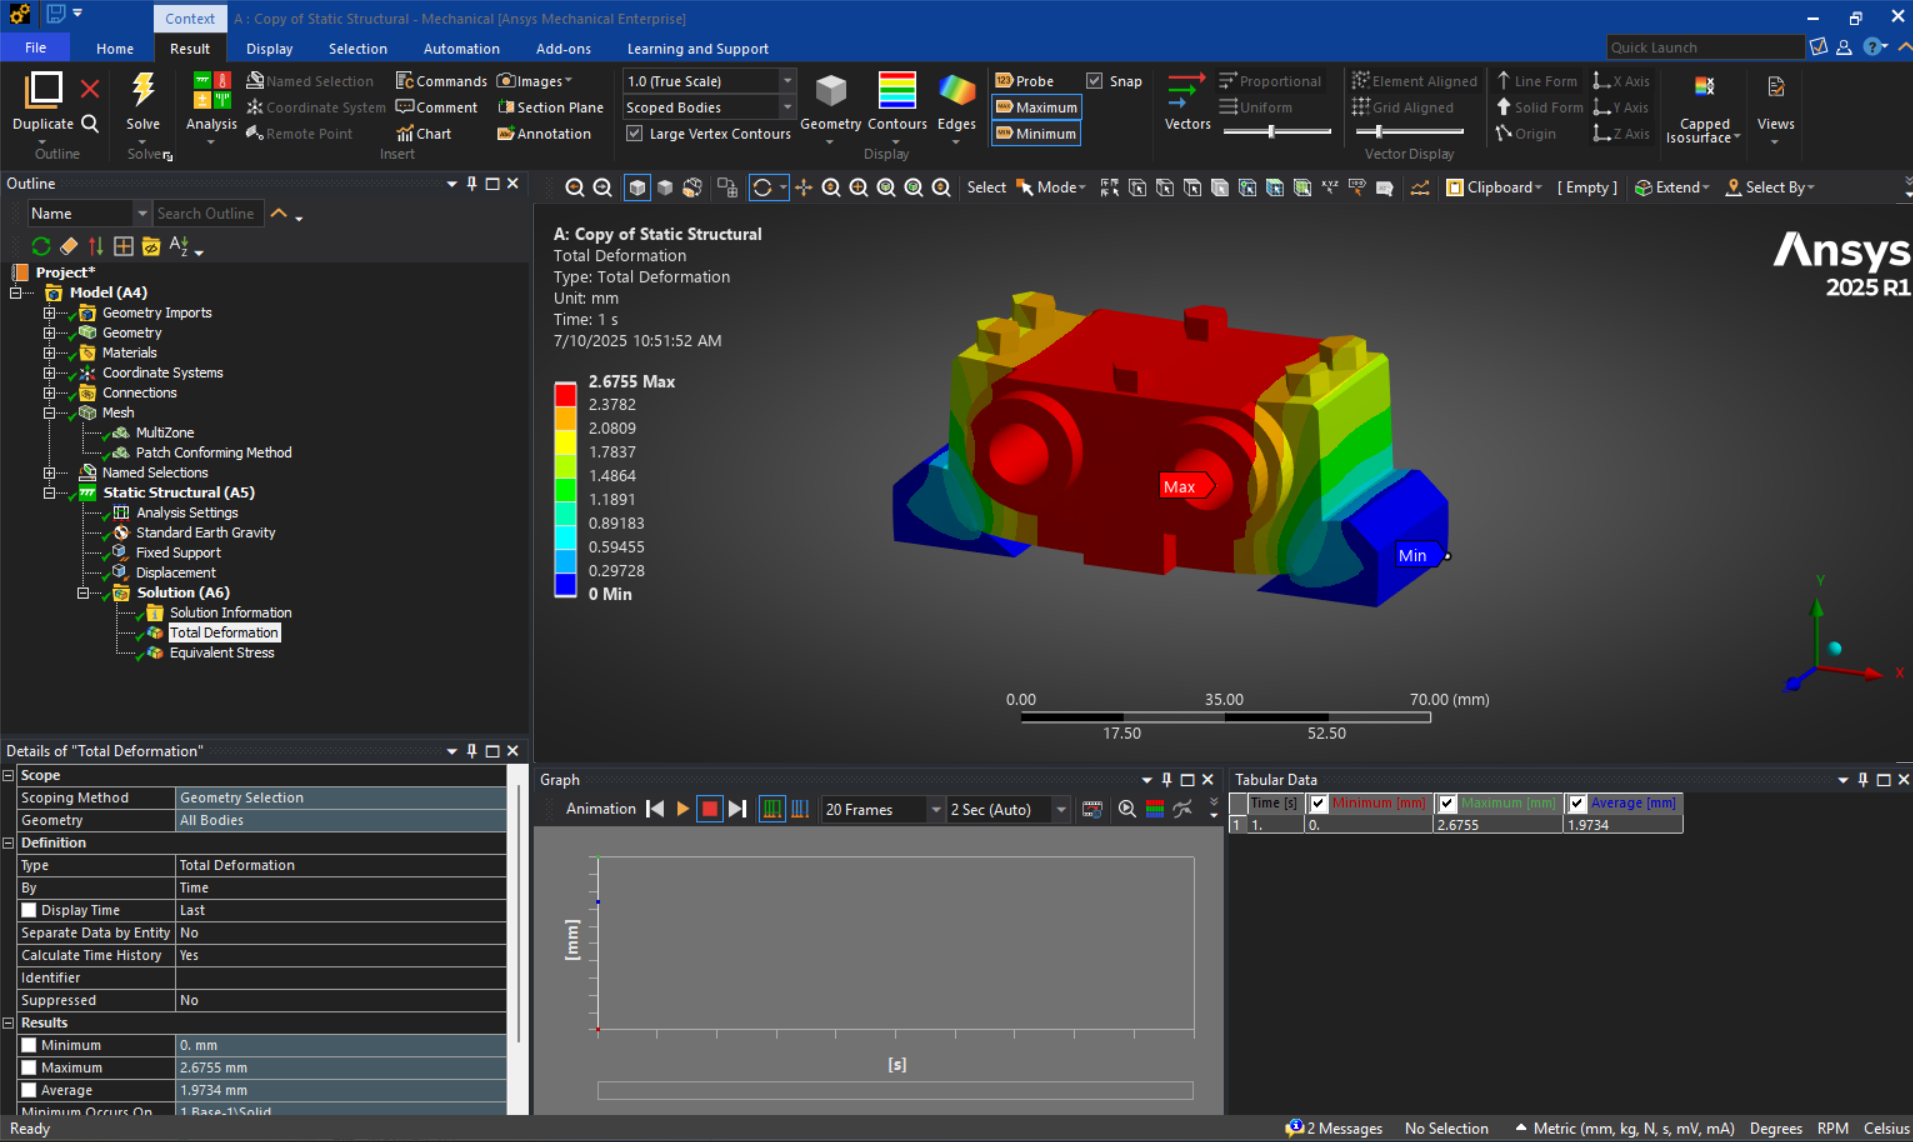Open the Scoped Bodies dropdown
Viewport: 1913px width, 1142px height.
tap(788, 107)
